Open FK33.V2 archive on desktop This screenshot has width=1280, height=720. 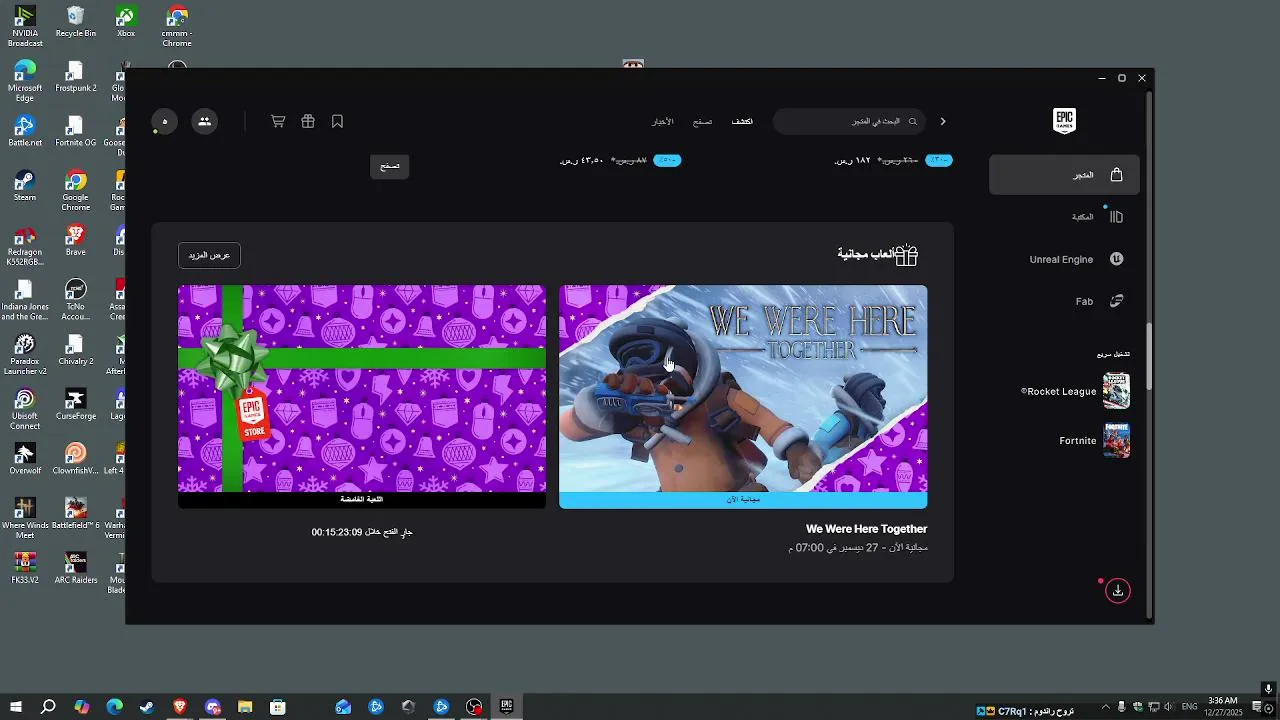pos(25,569)
